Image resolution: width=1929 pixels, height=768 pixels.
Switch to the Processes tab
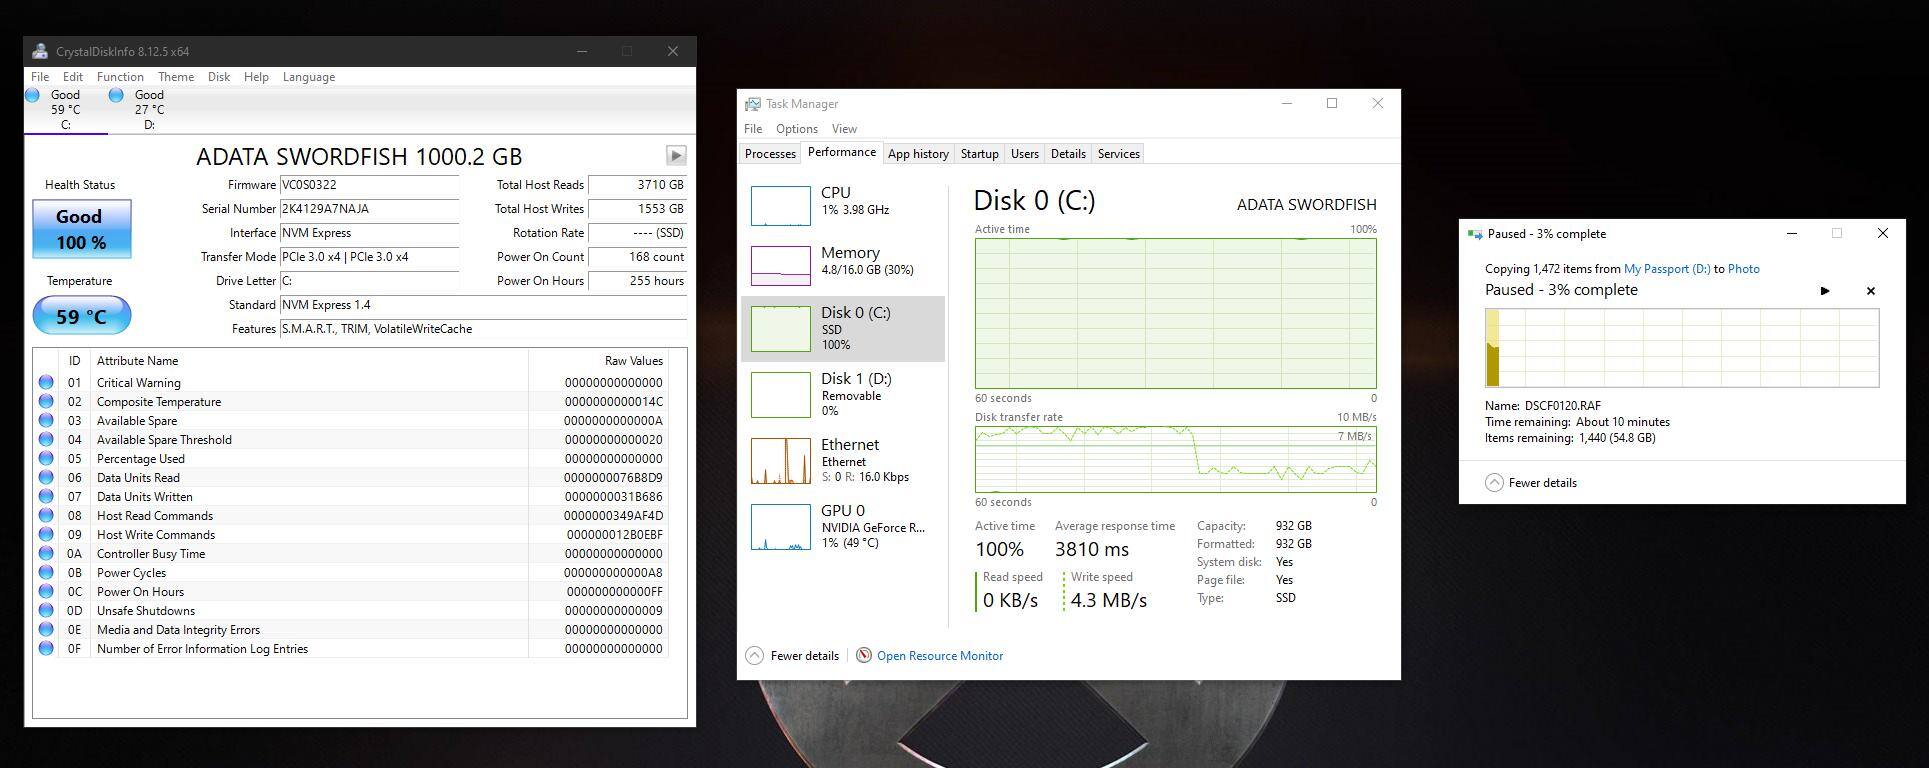pyautogui.click(x=770, y=154)
